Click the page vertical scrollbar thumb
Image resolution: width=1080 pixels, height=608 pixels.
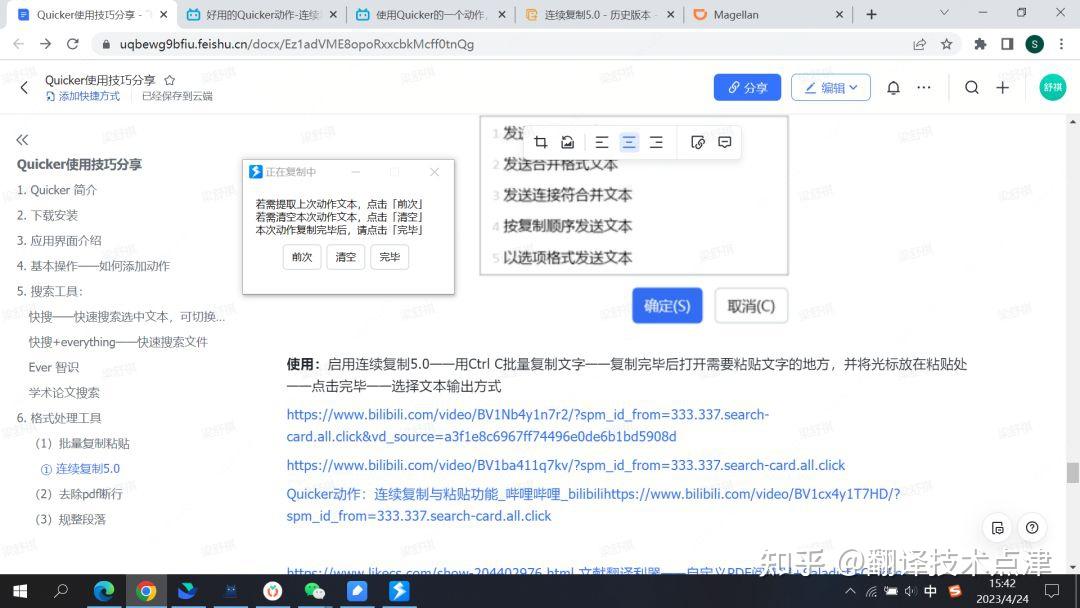(x=1072, y=473)
